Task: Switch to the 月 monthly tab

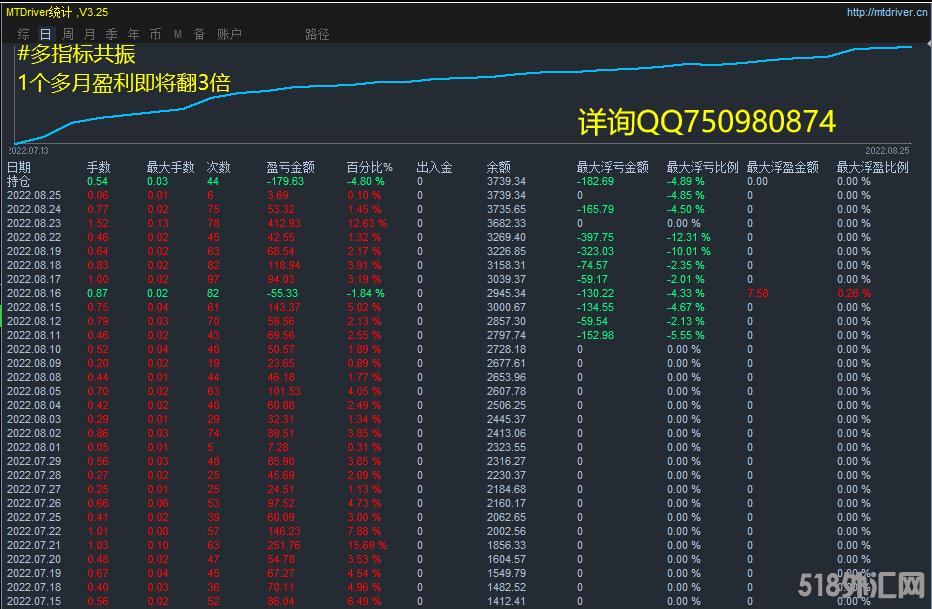Action: [x=90, y=34]
